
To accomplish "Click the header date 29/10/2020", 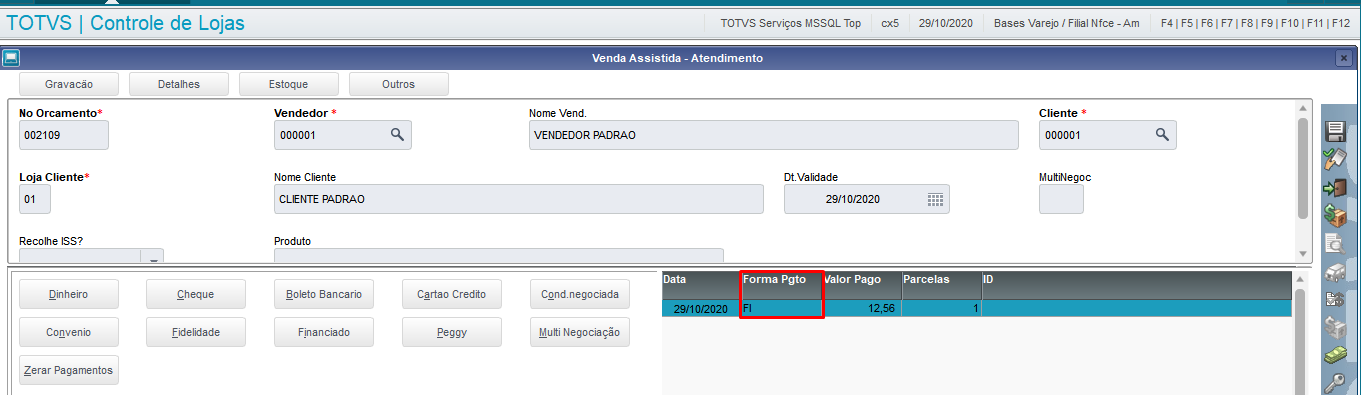I will [x=946, y=23].
